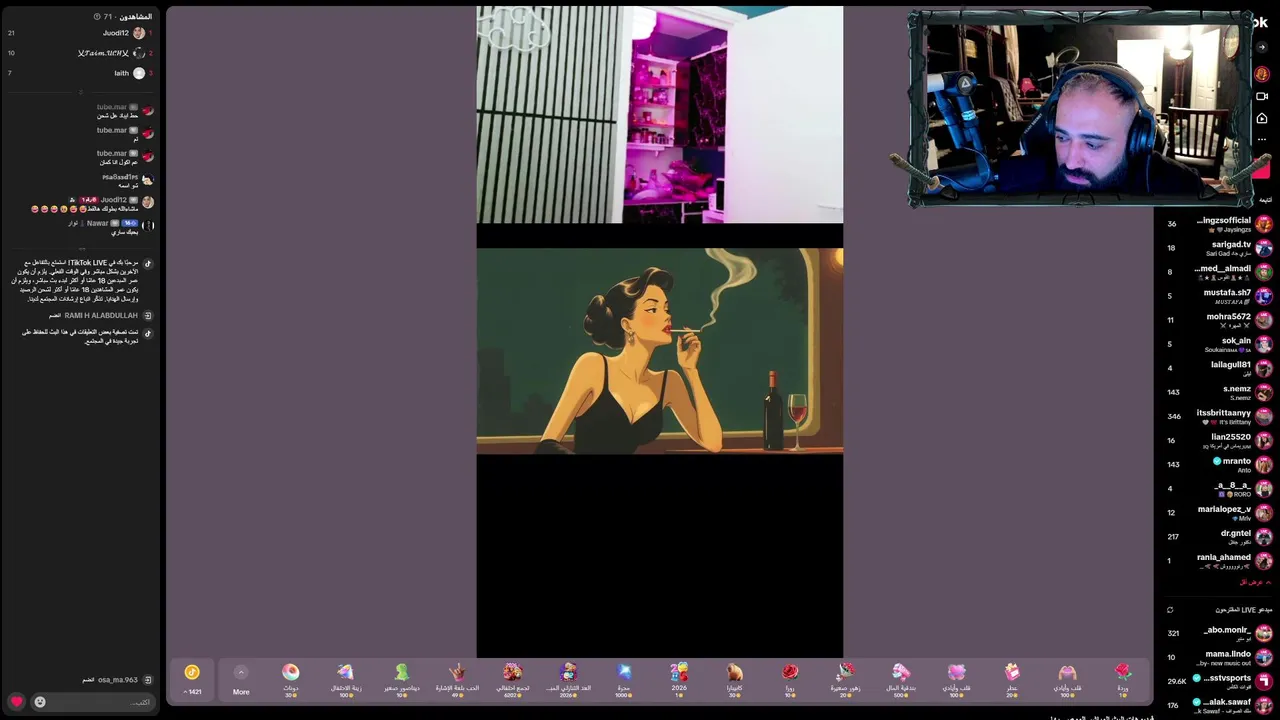Send the small flowers bouquet gift
1280x720 pixels.
pyautogui.click(x=845, y=678)
